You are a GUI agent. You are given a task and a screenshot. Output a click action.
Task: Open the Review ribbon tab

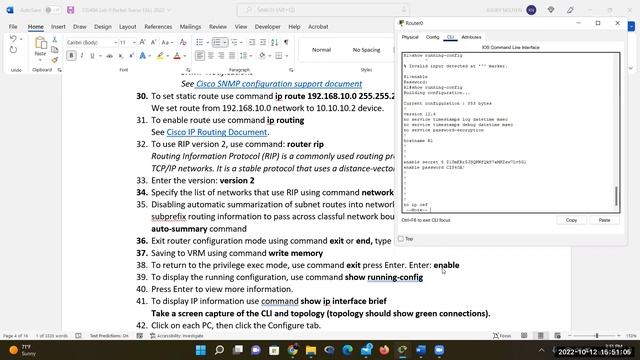pyautogui.click(x=218, y=27)
